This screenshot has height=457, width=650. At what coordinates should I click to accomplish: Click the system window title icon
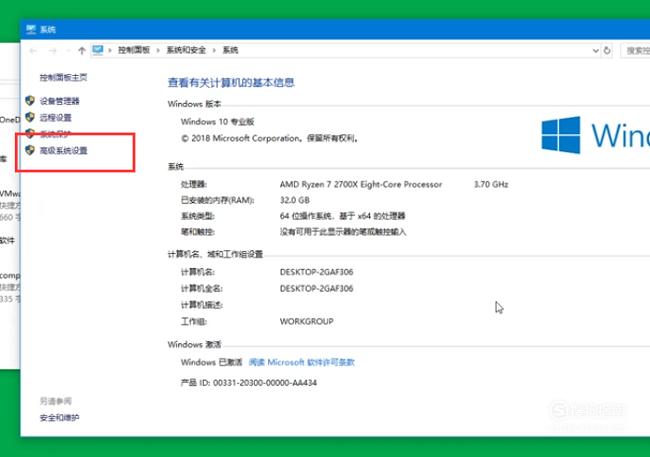pos(31,29)
